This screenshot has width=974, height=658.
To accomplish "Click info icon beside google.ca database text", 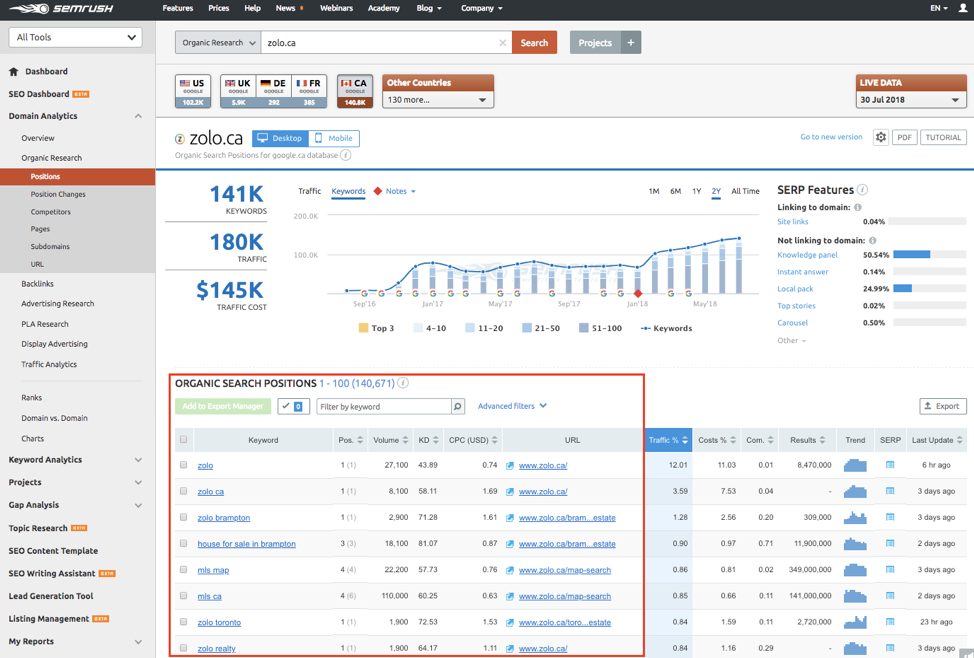I will 346,155.
